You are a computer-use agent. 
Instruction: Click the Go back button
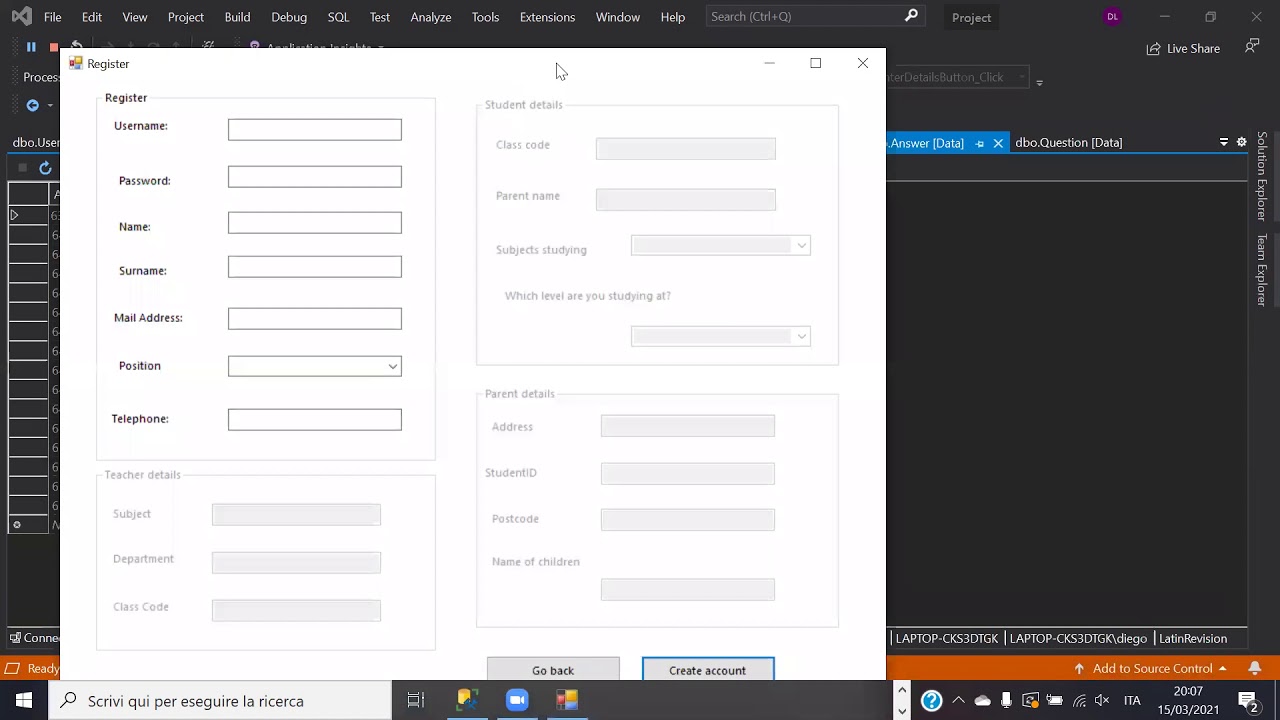click(553, 670)
